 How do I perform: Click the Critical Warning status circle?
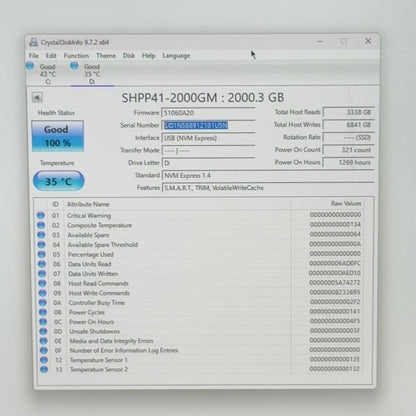[41, 215]
